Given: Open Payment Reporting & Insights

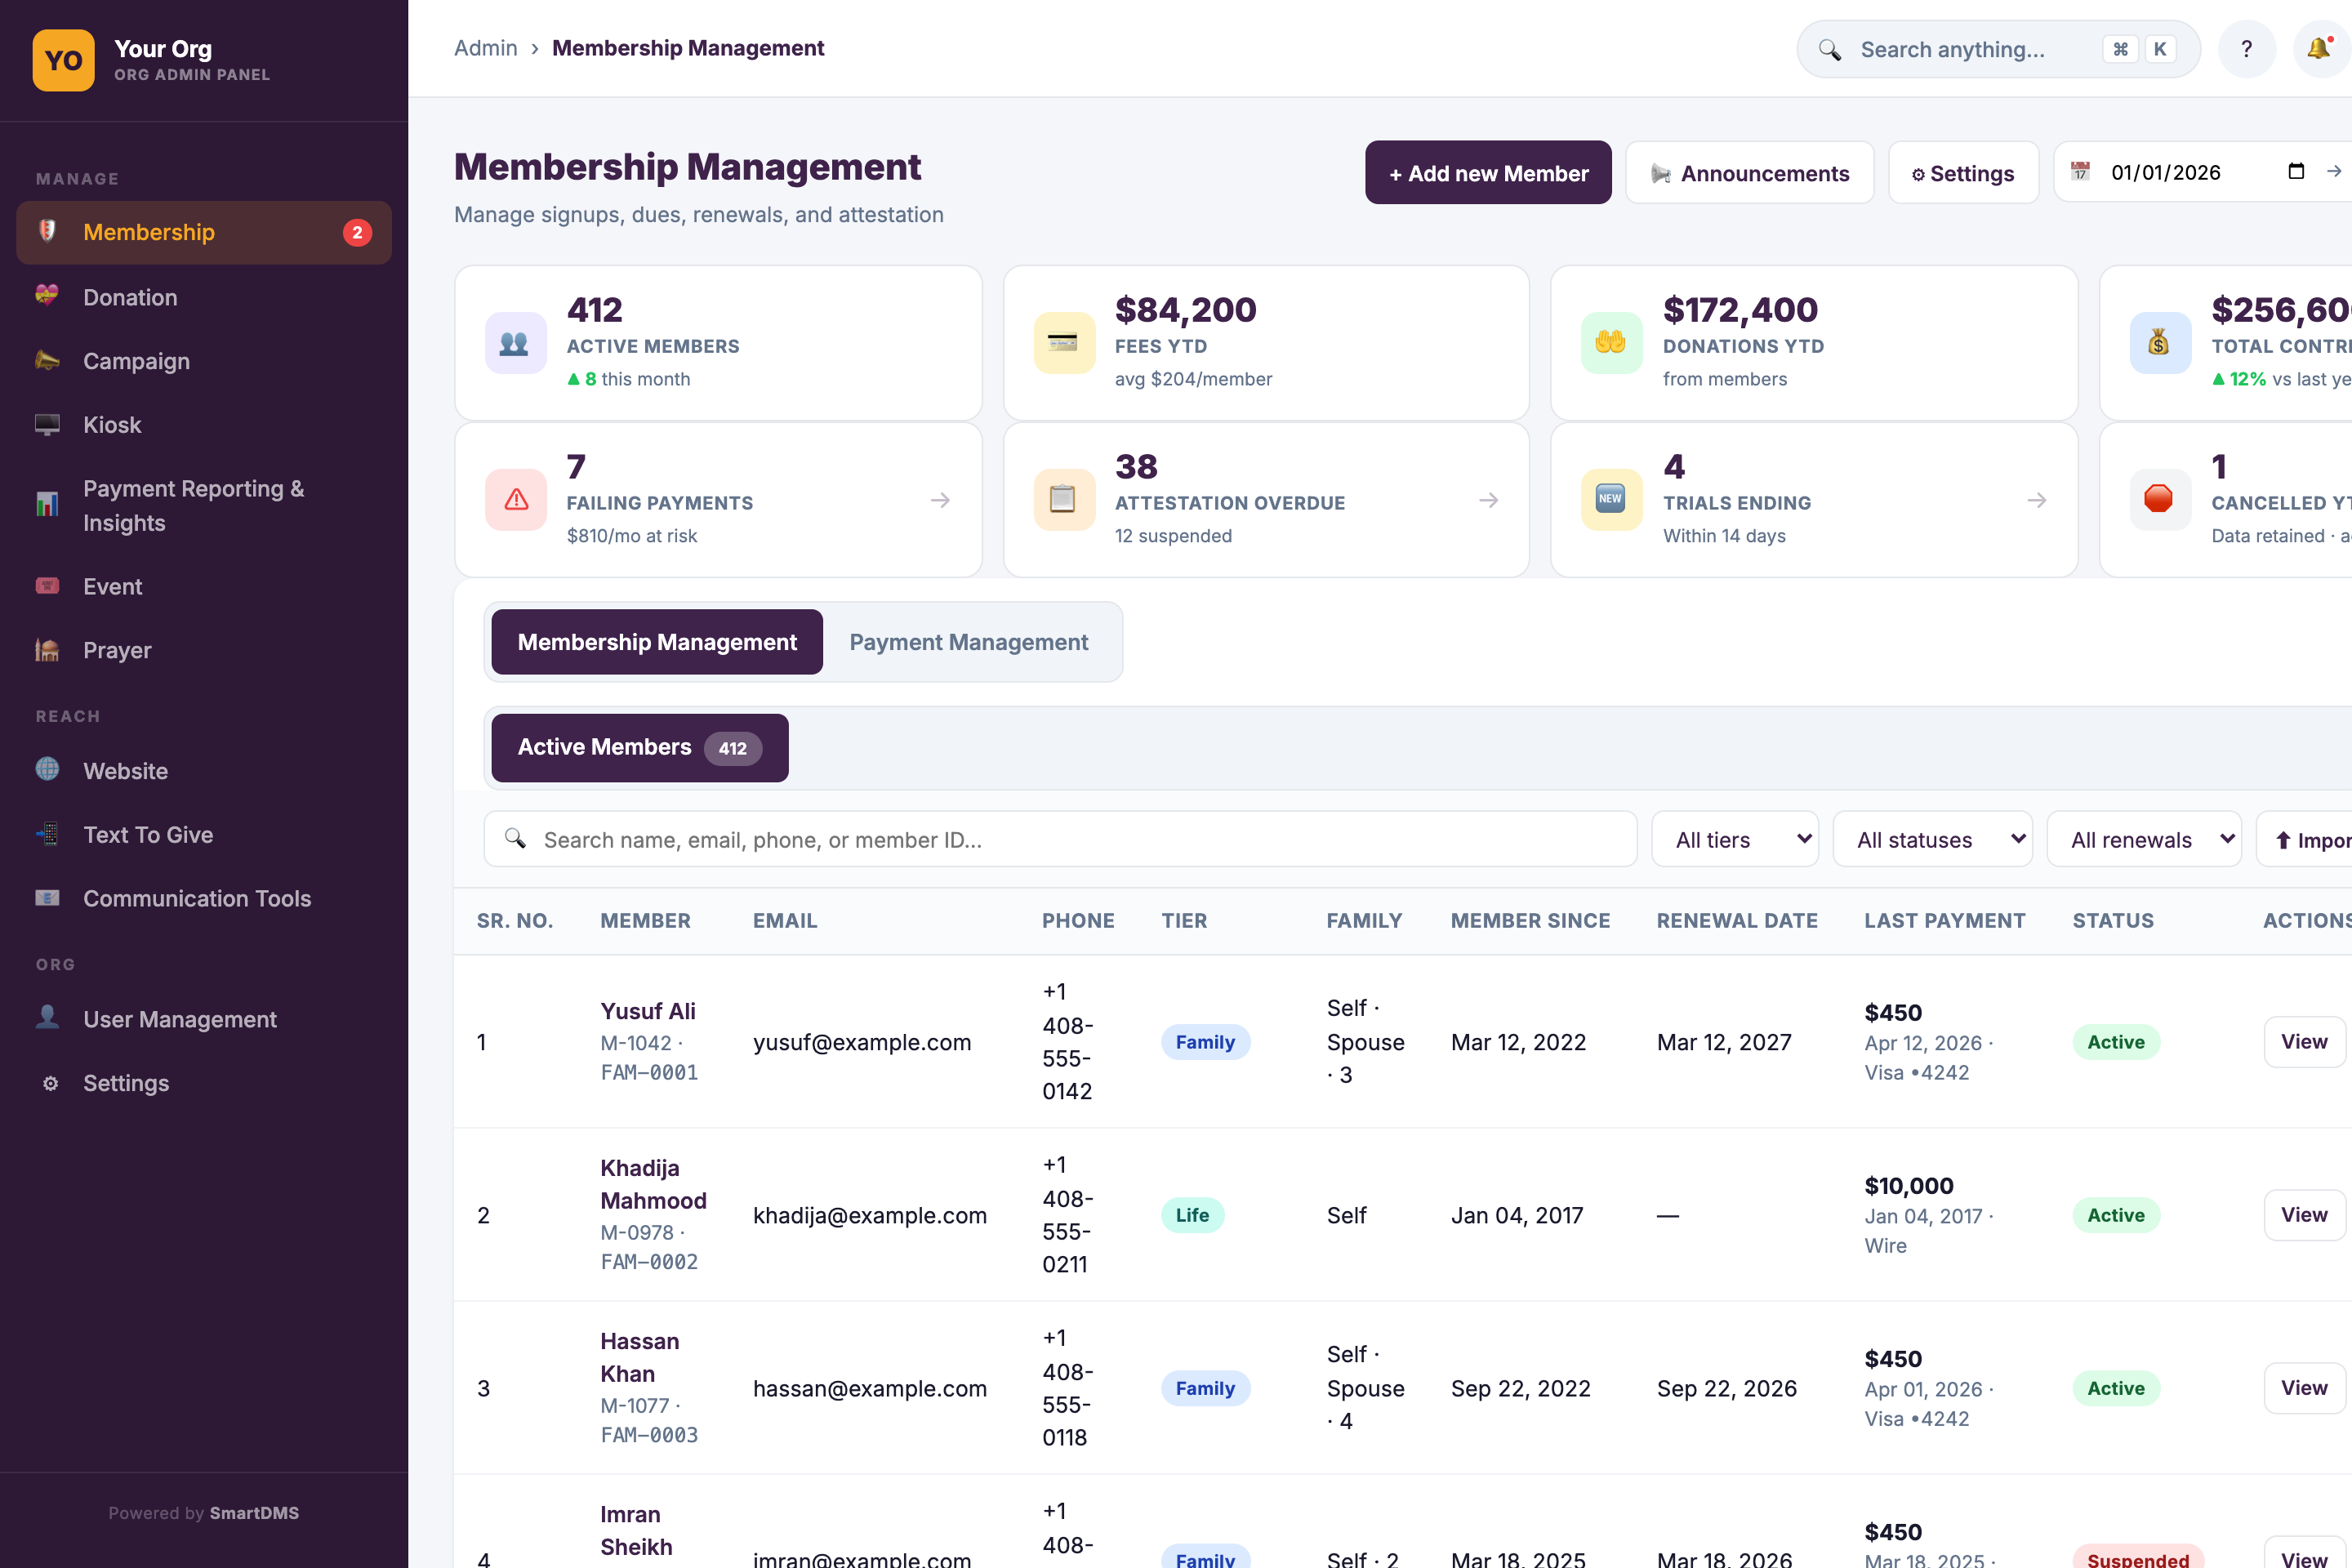Looking at the screenshot, I should (204, 506).
